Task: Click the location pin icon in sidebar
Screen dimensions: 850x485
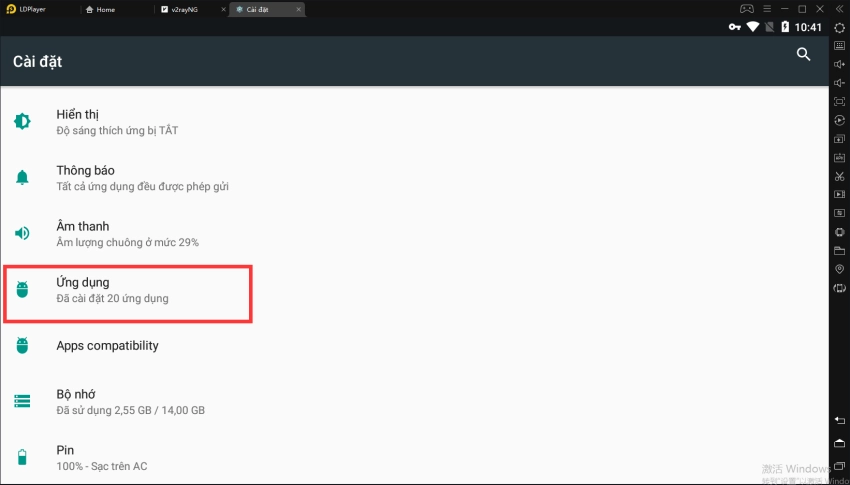Action: (x=839, y=270)
